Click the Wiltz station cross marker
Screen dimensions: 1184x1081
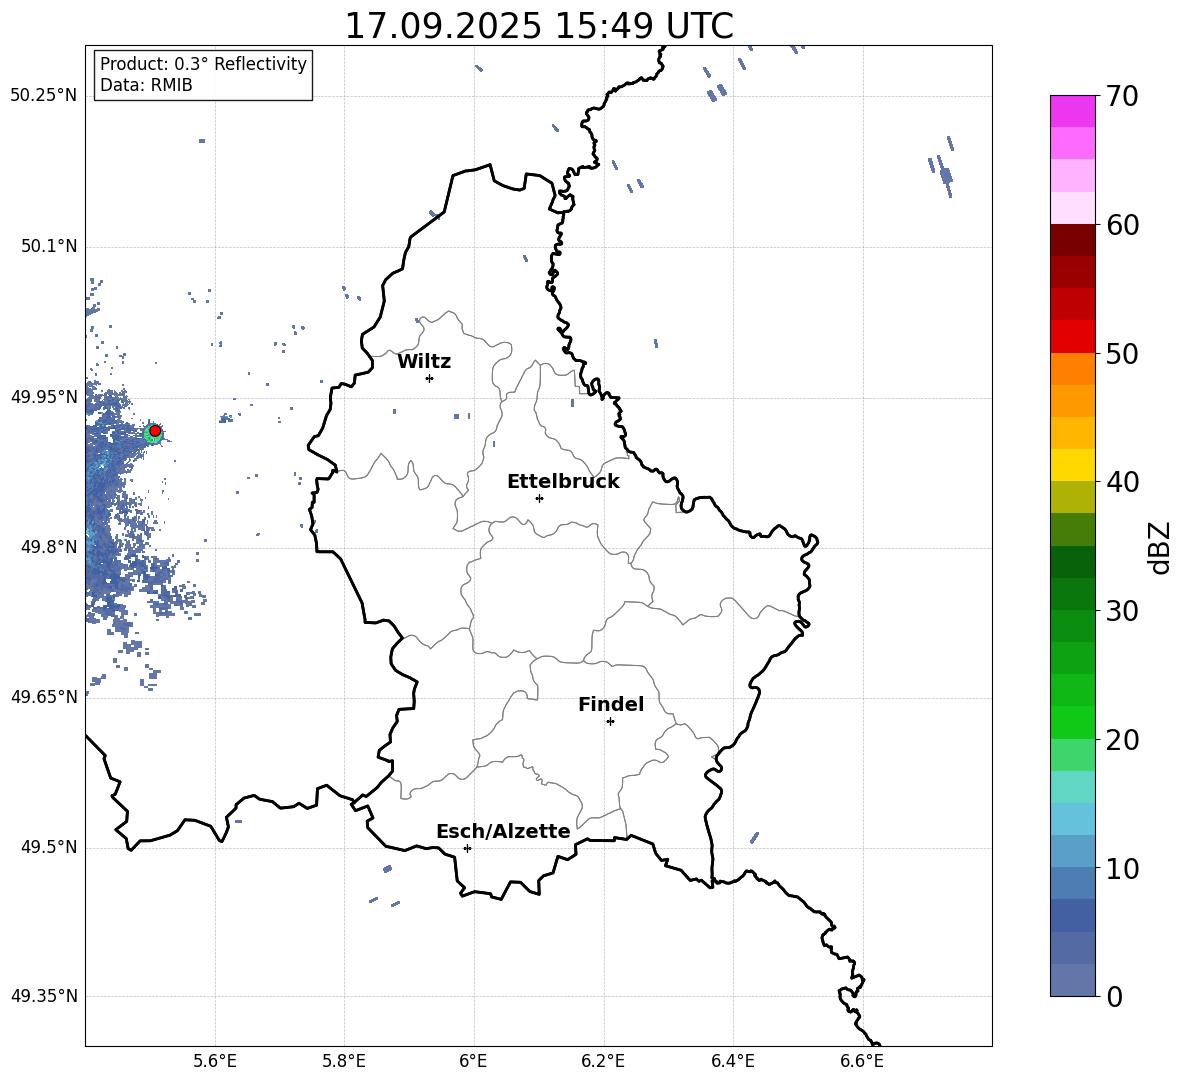430,378
